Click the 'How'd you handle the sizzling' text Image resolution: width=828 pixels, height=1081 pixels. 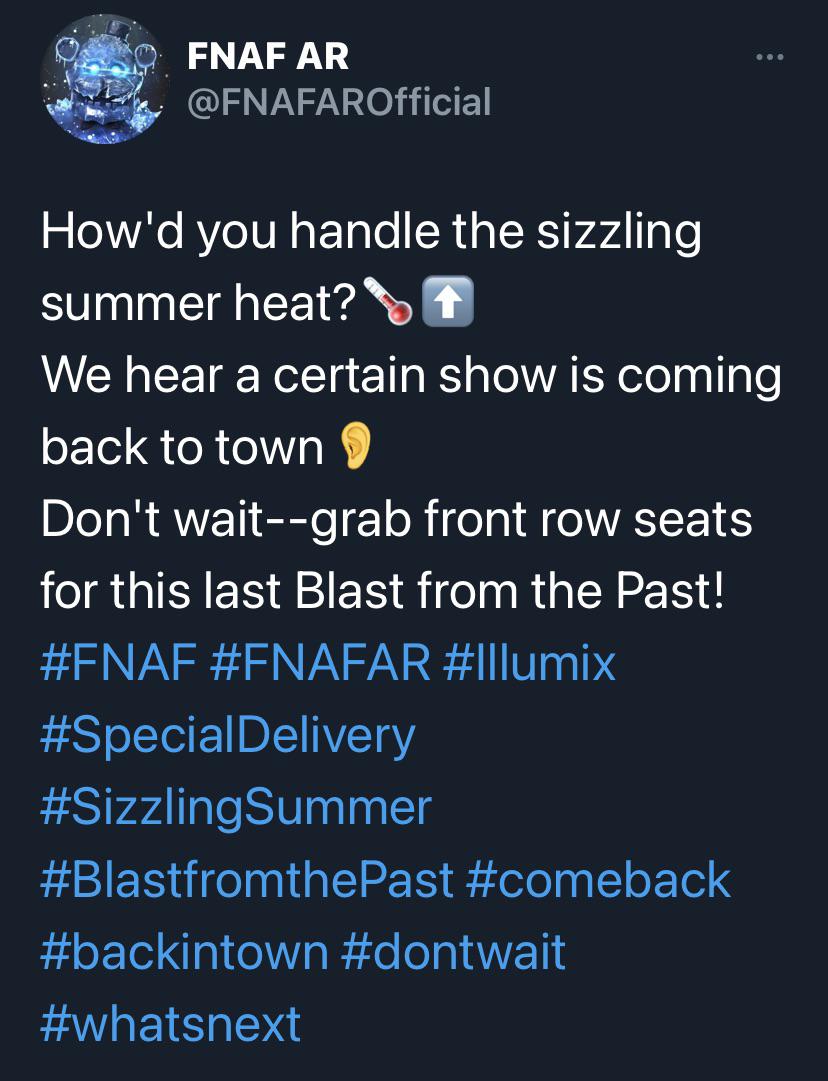(371, 232)
